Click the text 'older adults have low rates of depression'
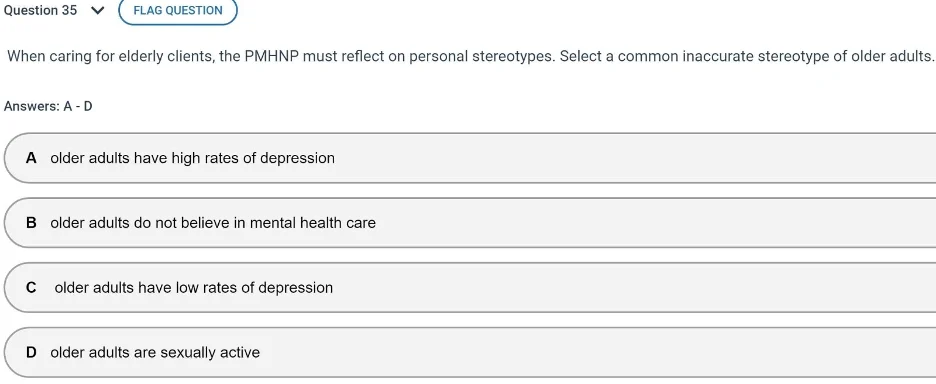 pyautogui.click(x=193, y=287)
